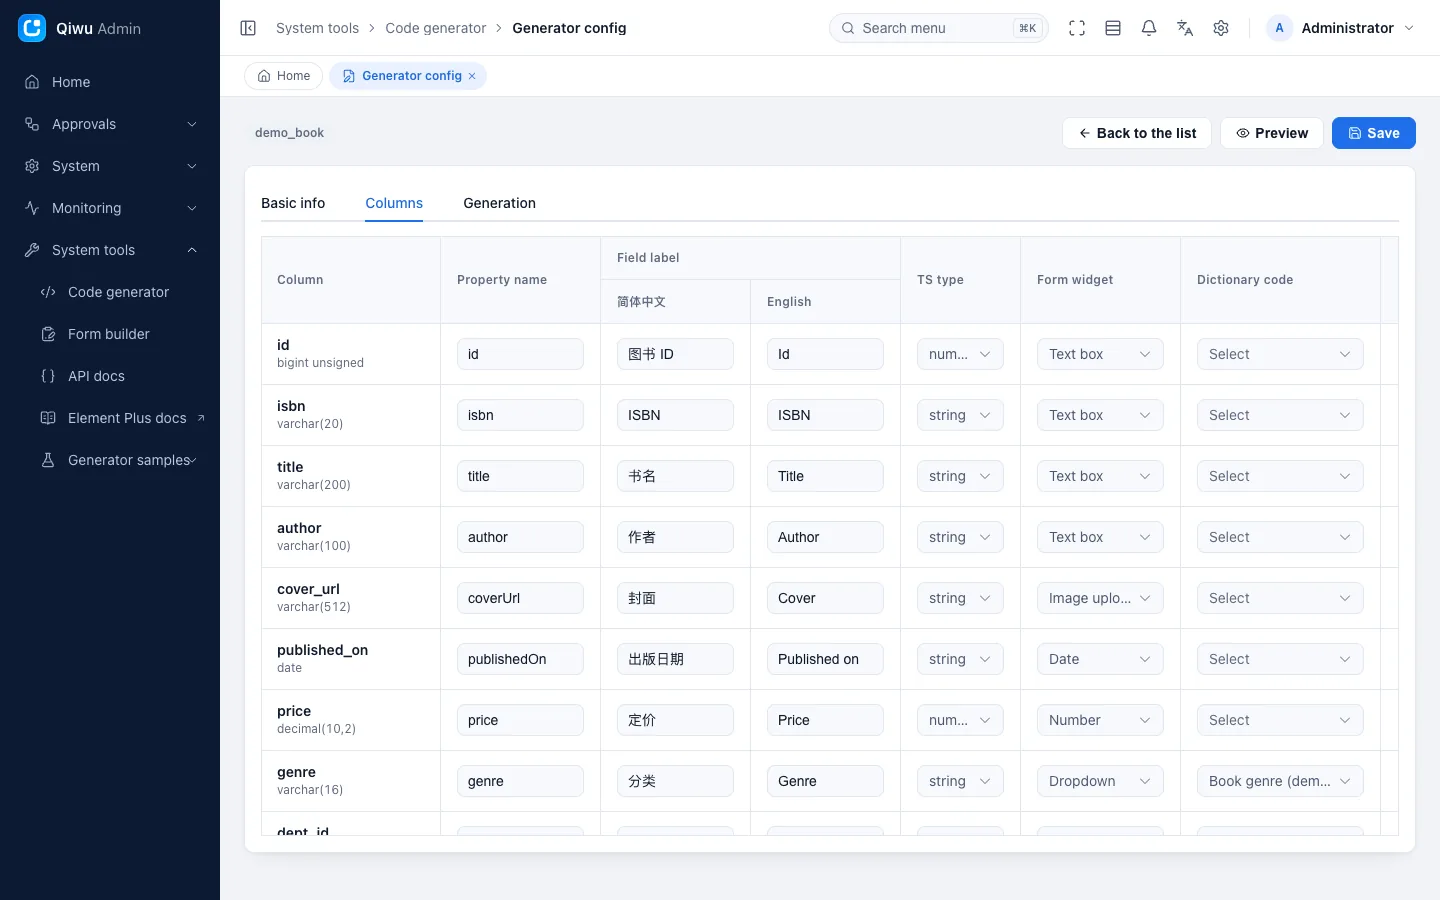Open the layout switch icon in header
Image resolution: width=1440 pixels, height=900 pixels.
coord(1113,28)
